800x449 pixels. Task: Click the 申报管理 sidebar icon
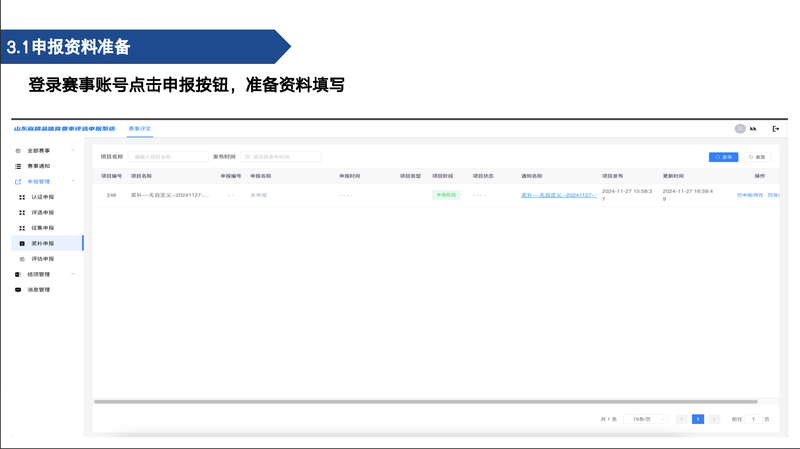click(18, 182)
